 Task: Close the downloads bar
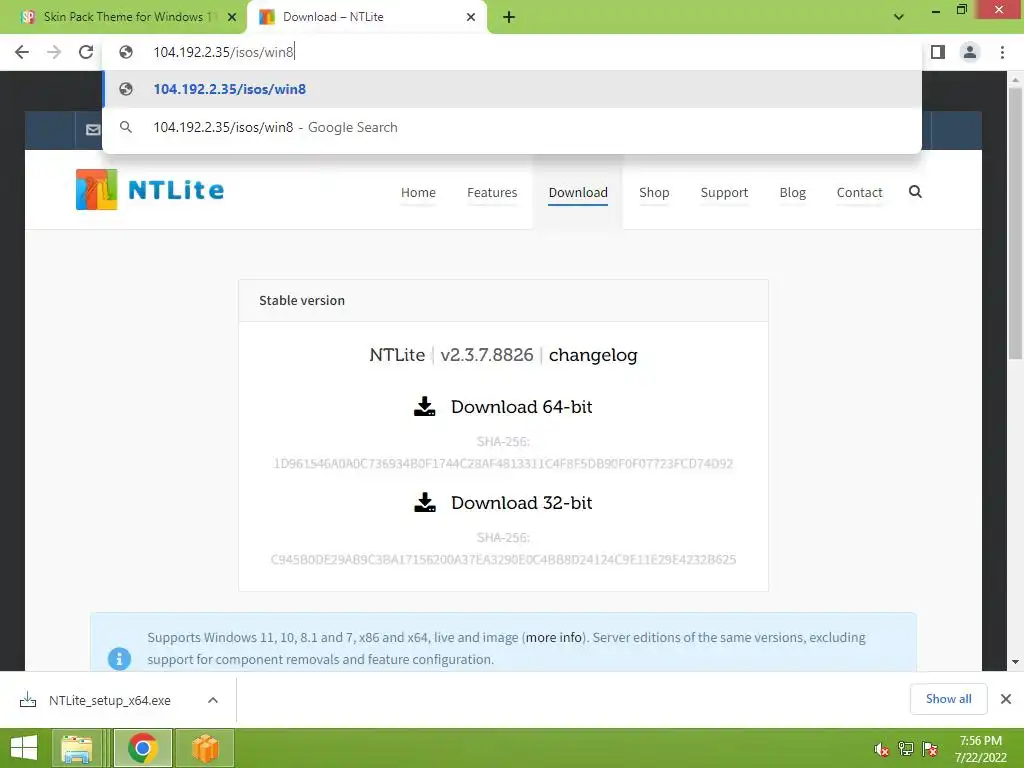point(1006,699)
